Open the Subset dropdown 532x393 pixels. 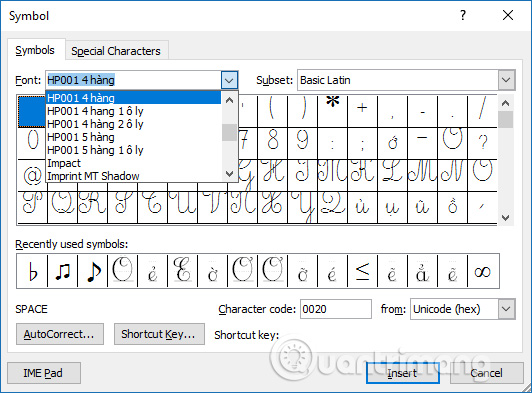point(506,80)
